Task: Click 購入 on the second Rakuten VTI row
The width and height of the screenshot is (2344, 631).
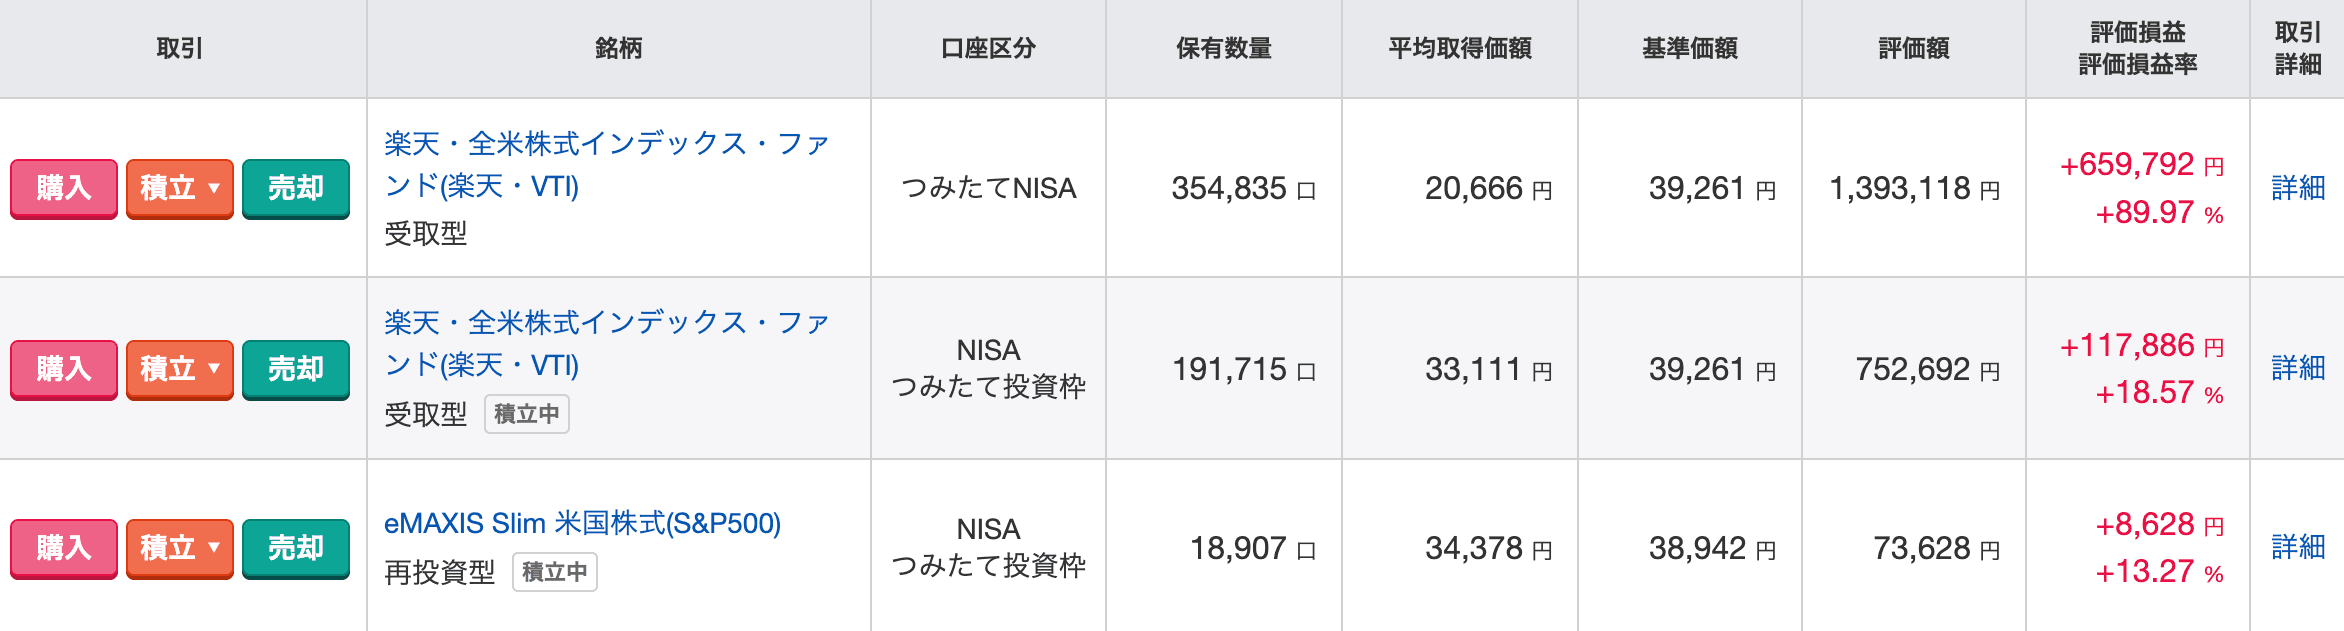Action: [63, 369]
